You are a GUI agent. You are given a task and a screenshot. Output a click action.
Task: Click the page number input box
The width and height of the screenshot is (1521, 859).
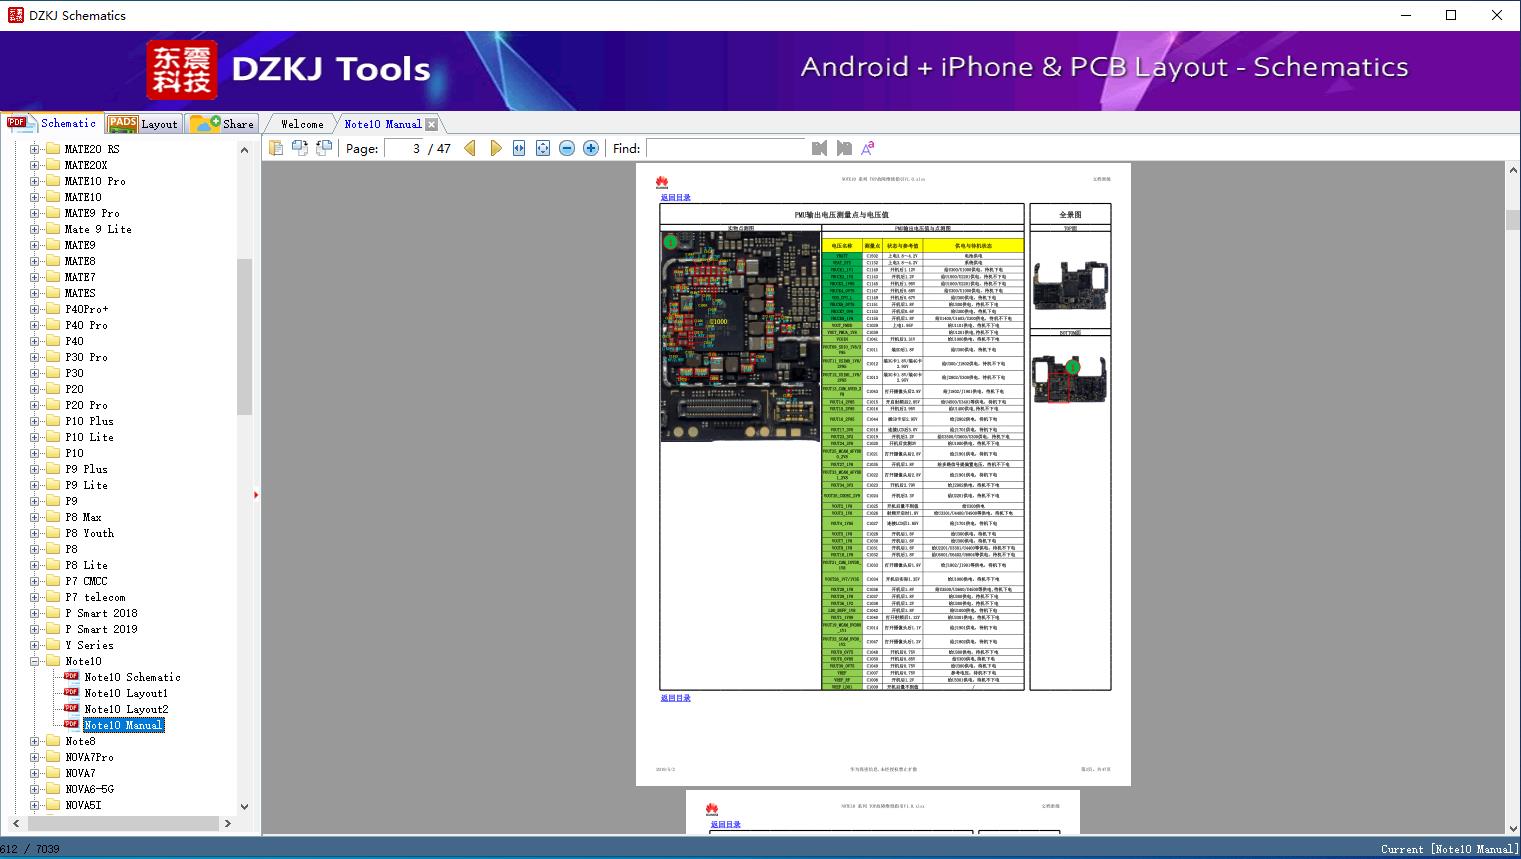(404, 148)
